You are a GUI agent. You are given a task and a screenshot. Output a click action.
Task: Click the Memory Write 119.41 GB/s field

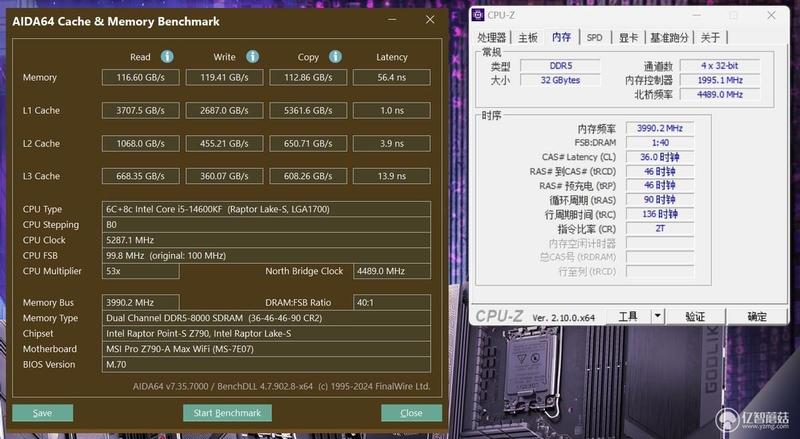(224, 78)
